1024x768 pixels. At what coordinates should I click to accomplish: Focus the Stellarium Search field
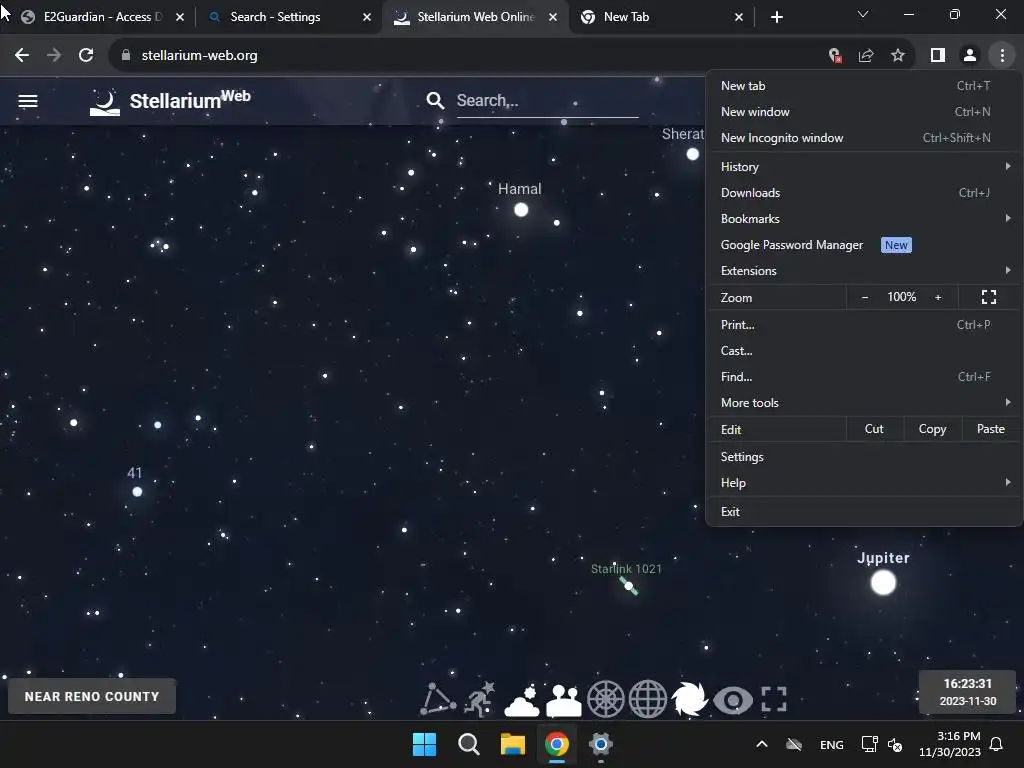point(547,101)
